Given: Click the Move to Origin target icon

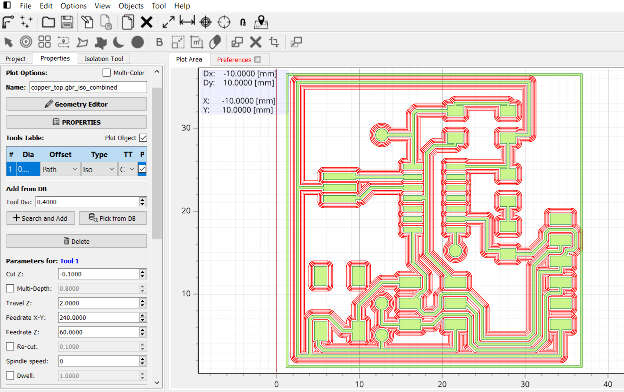Looking at the screenshot, I should [x=224, y=22].
